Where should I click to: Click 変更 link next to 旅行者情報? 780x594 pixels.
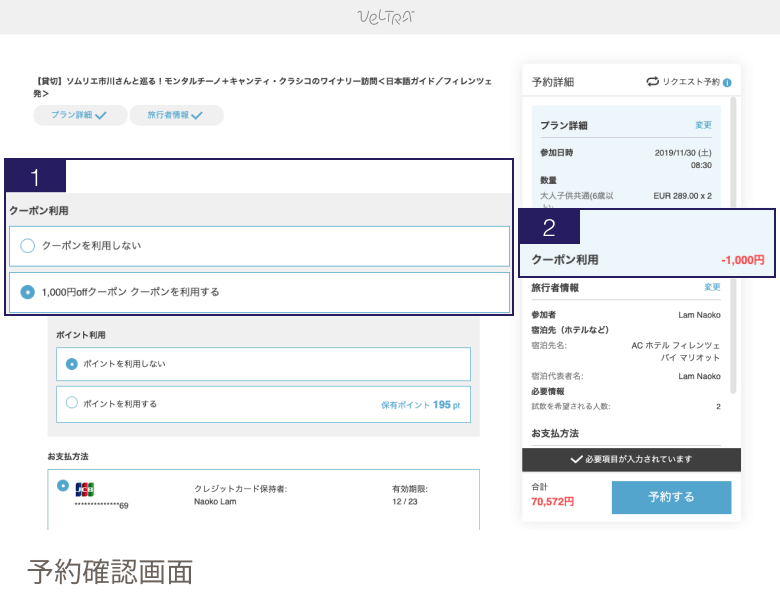pyautogui.click(x=711, y=287)
